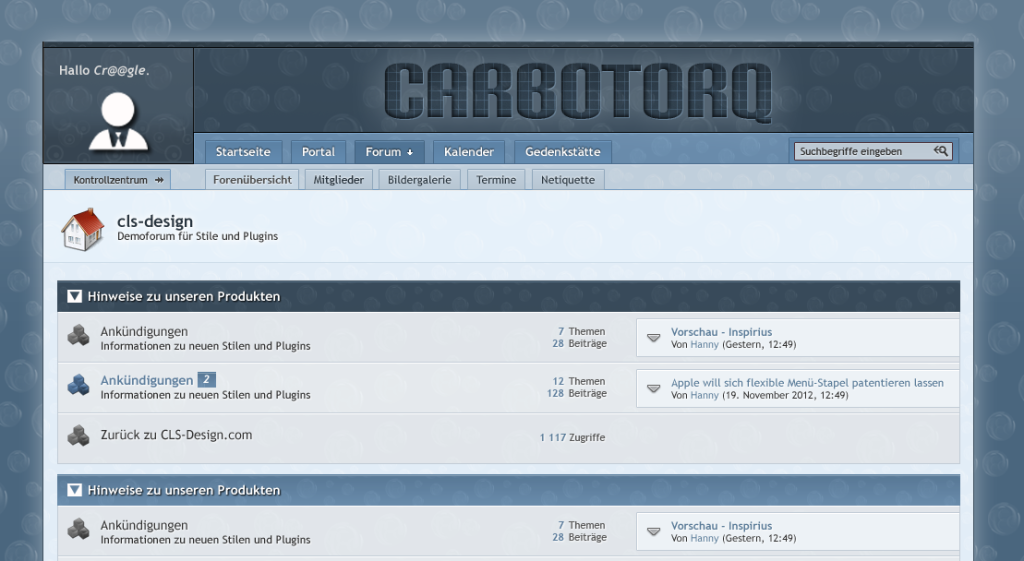Open the Startseite tab
Viewport: 1024px width, 561px height.
(x=243, y=152)
